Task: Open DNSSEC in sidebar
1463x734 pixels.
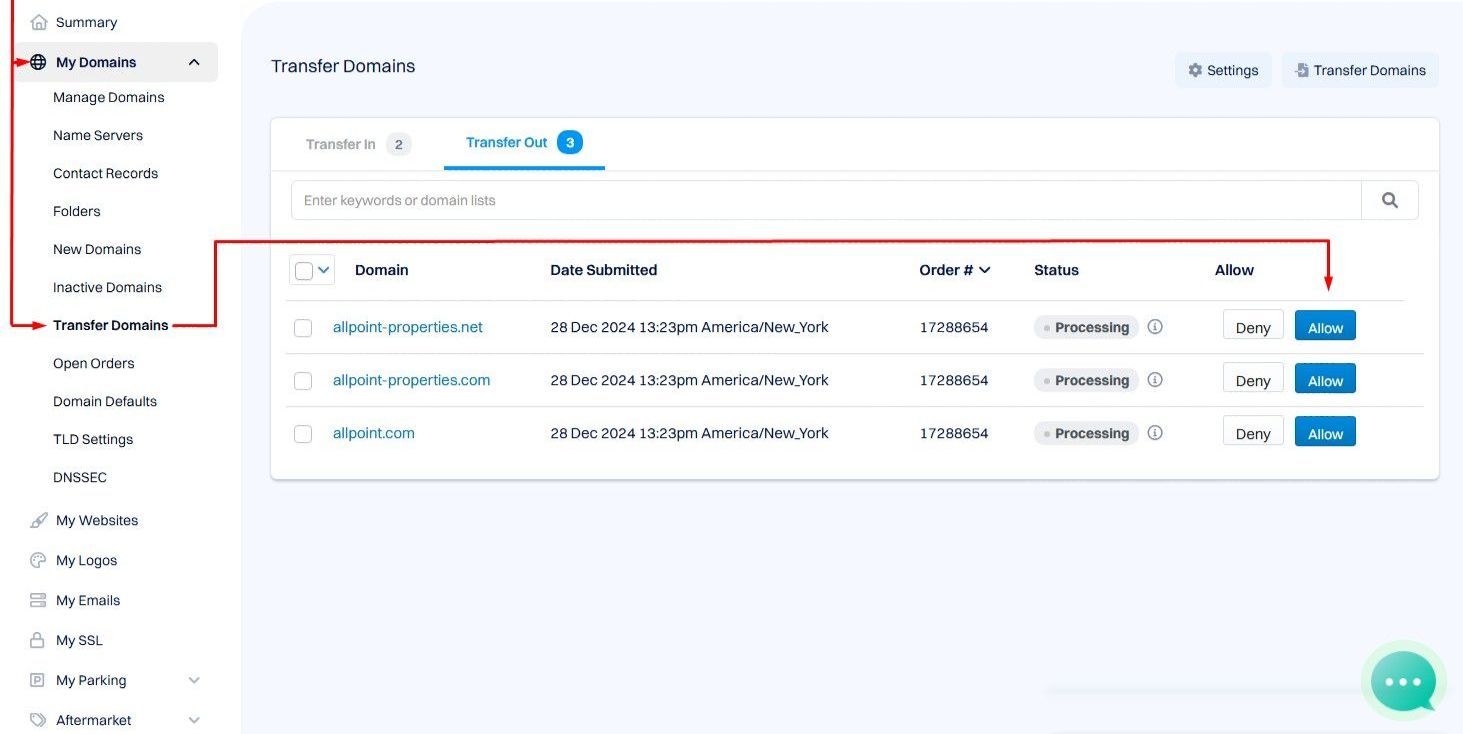Action: click(x=80, y=477)
